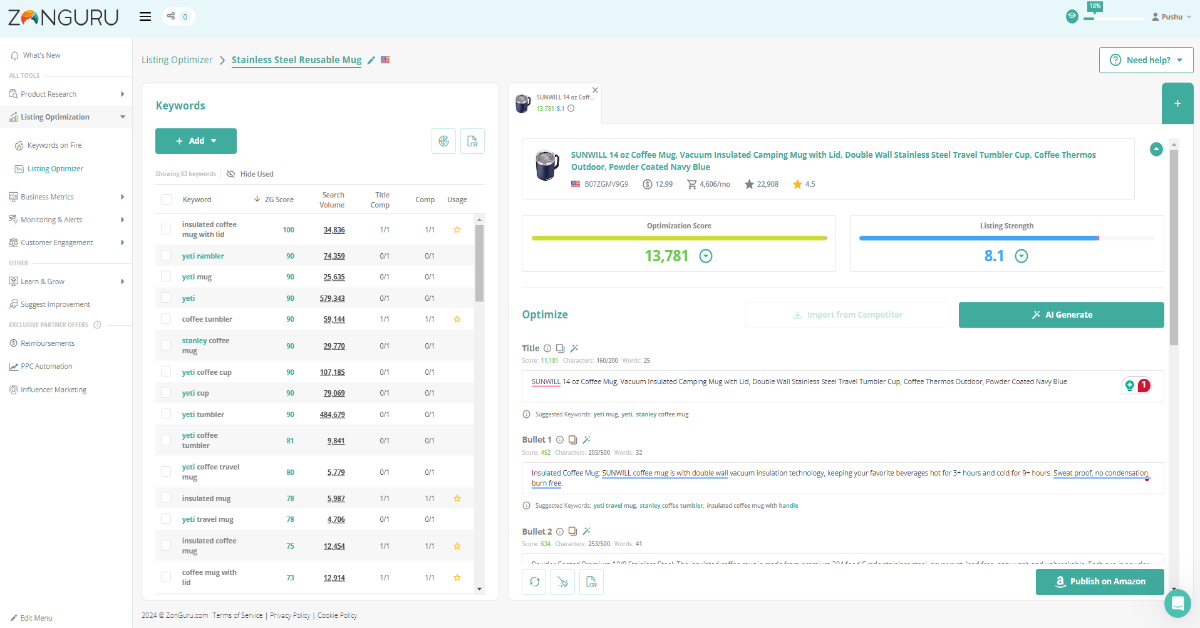Check the yeti rambler keyword row

[166, 256]
